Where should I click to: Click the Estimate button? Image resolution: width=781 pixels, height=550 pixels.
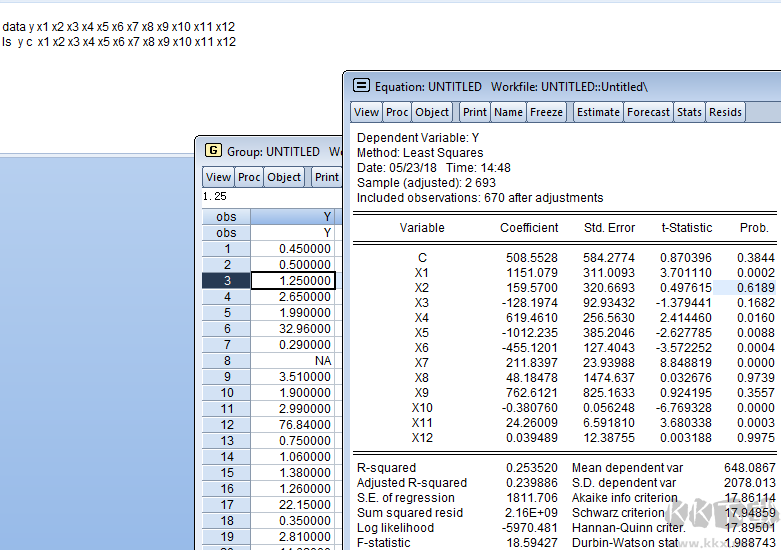pos(598,112)
